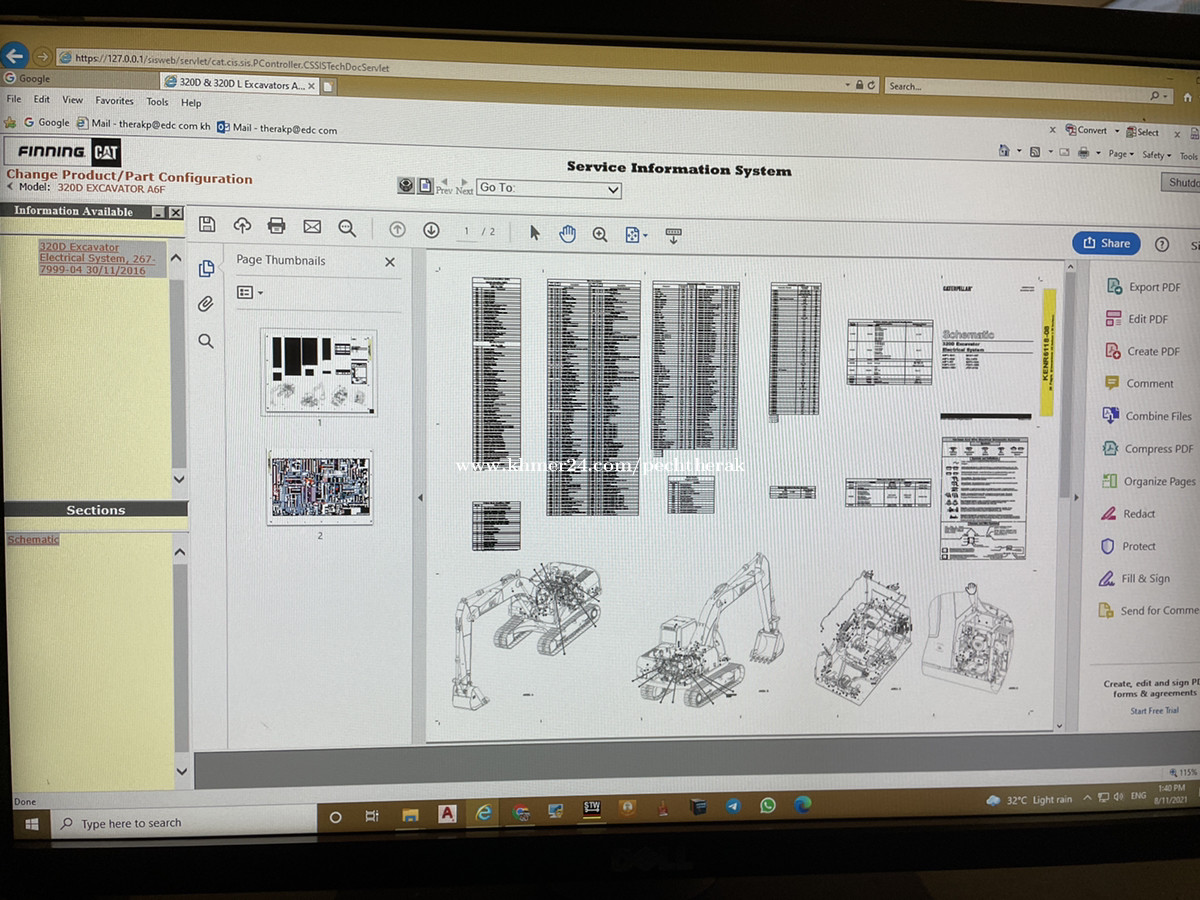
Task: Open the Edit menu
Action: pyautogui.click(x=42, y=99)
